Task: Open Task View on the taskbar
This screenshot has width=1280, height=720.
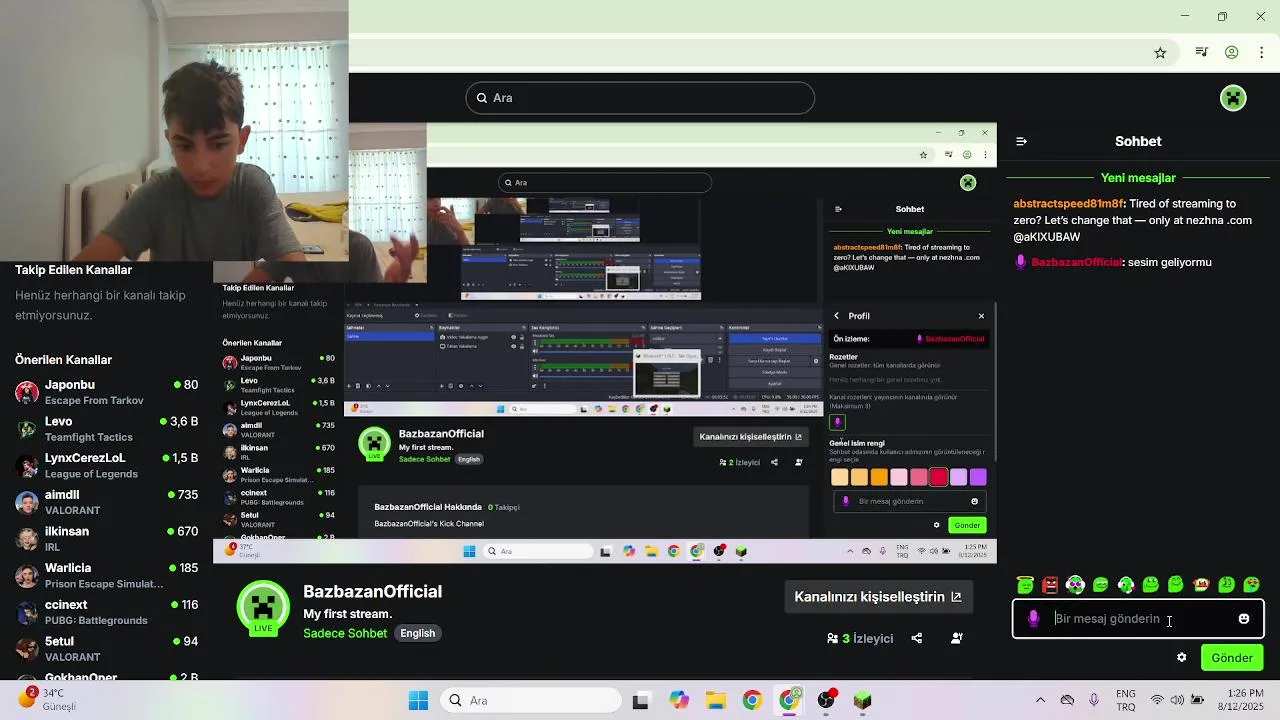Action: [641, 700]
